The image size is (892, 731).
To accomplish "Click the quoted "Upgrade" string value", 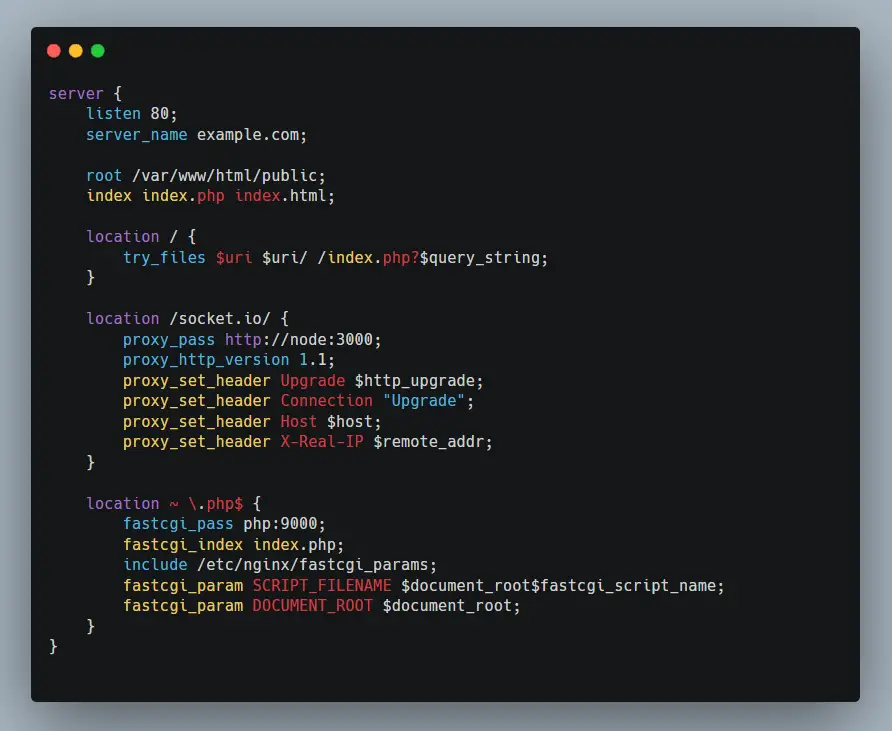I will 423,400.
